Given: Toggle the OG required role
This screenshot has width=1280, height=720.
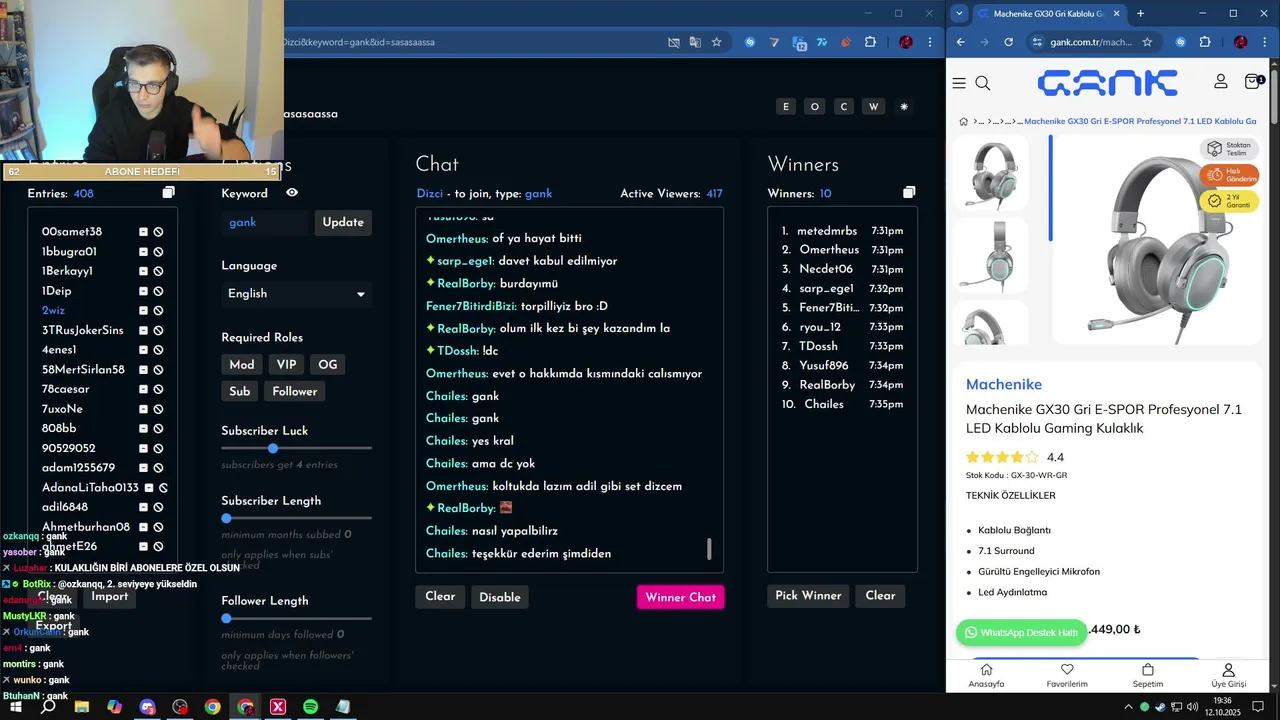Looking at the screenshot, I should pos(328,365).
